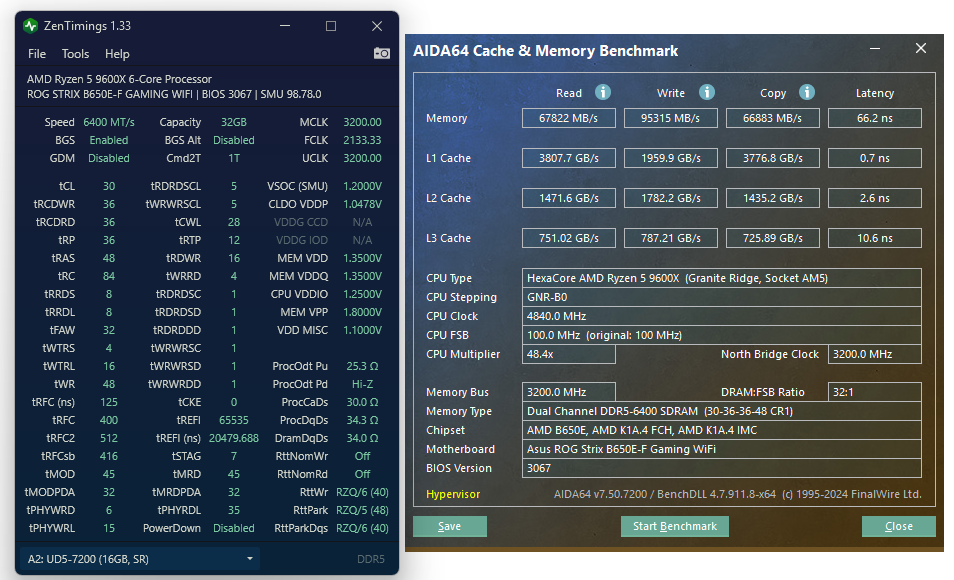
Task: Click the Speed value 6400 MT/s
Action: click(x=109, y=122)
